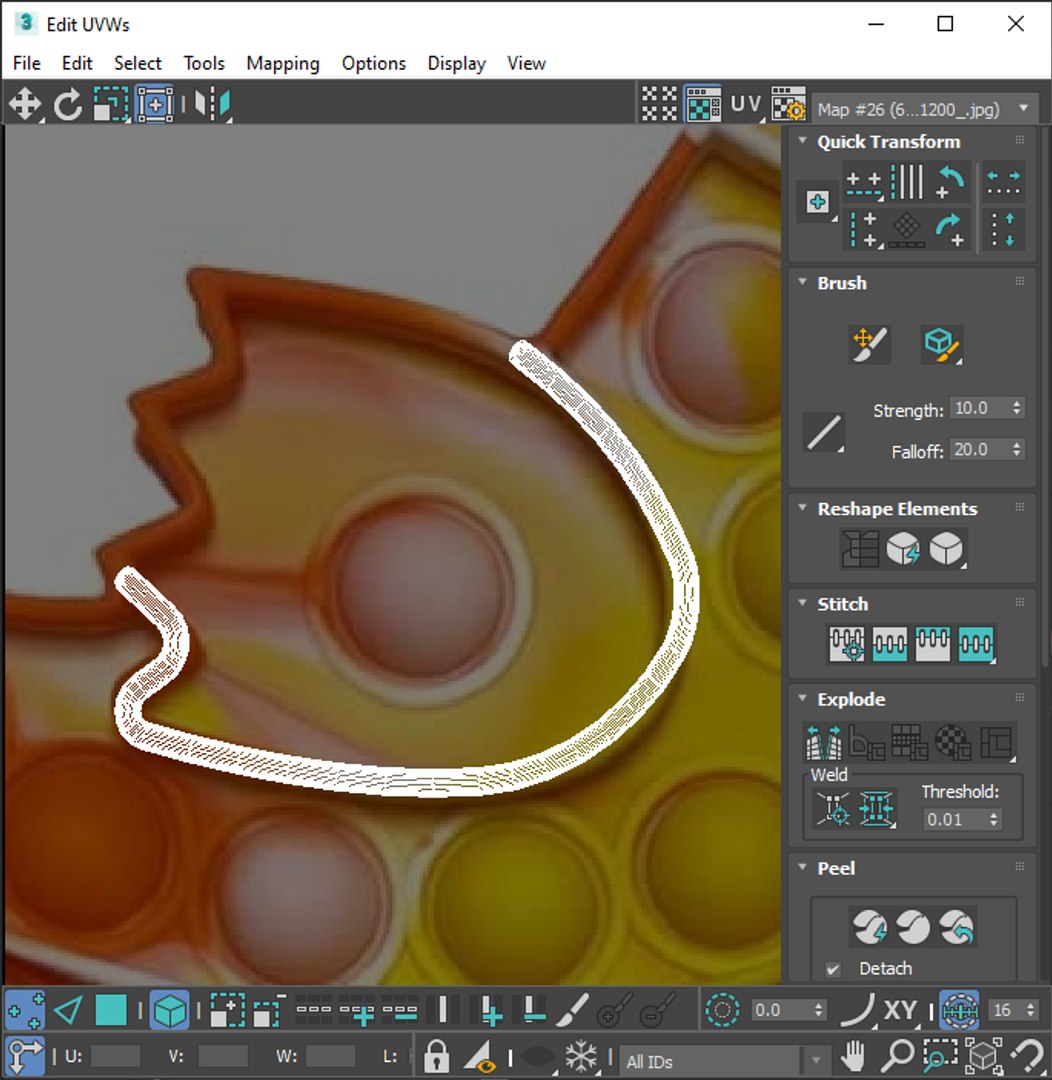Click Straighten Selection in Reshape Elements
The height and width of the screenshot is (1080, 1052).
[x=860, y=549]
